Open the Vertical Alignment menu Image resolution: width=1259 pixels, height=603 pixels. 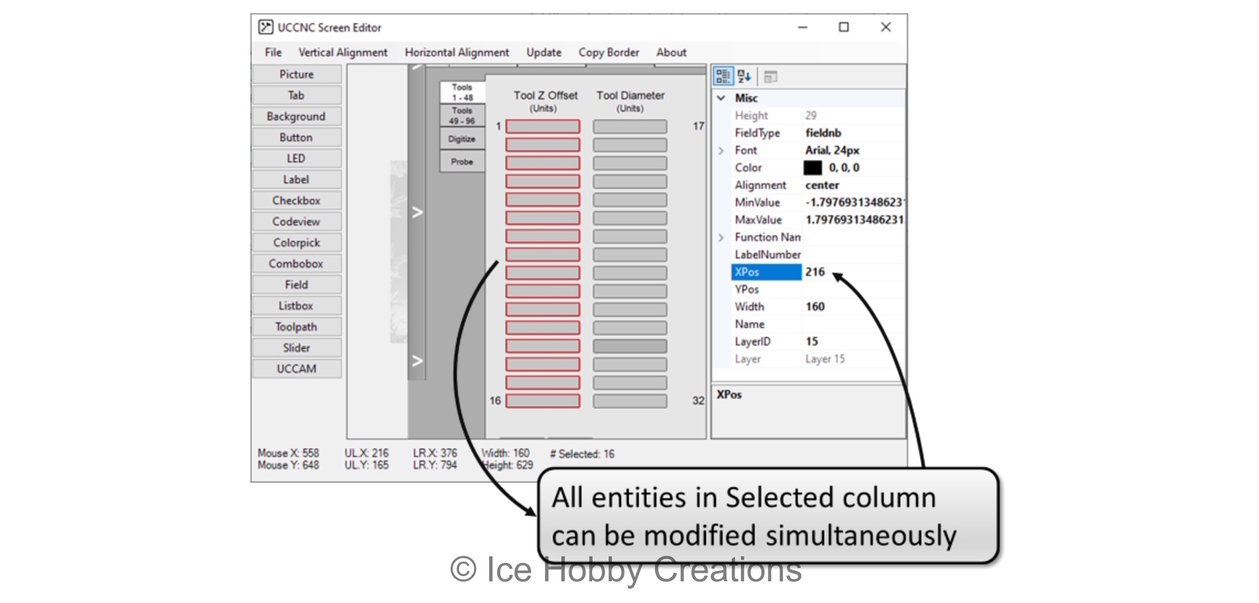click(x=343, y=52)
